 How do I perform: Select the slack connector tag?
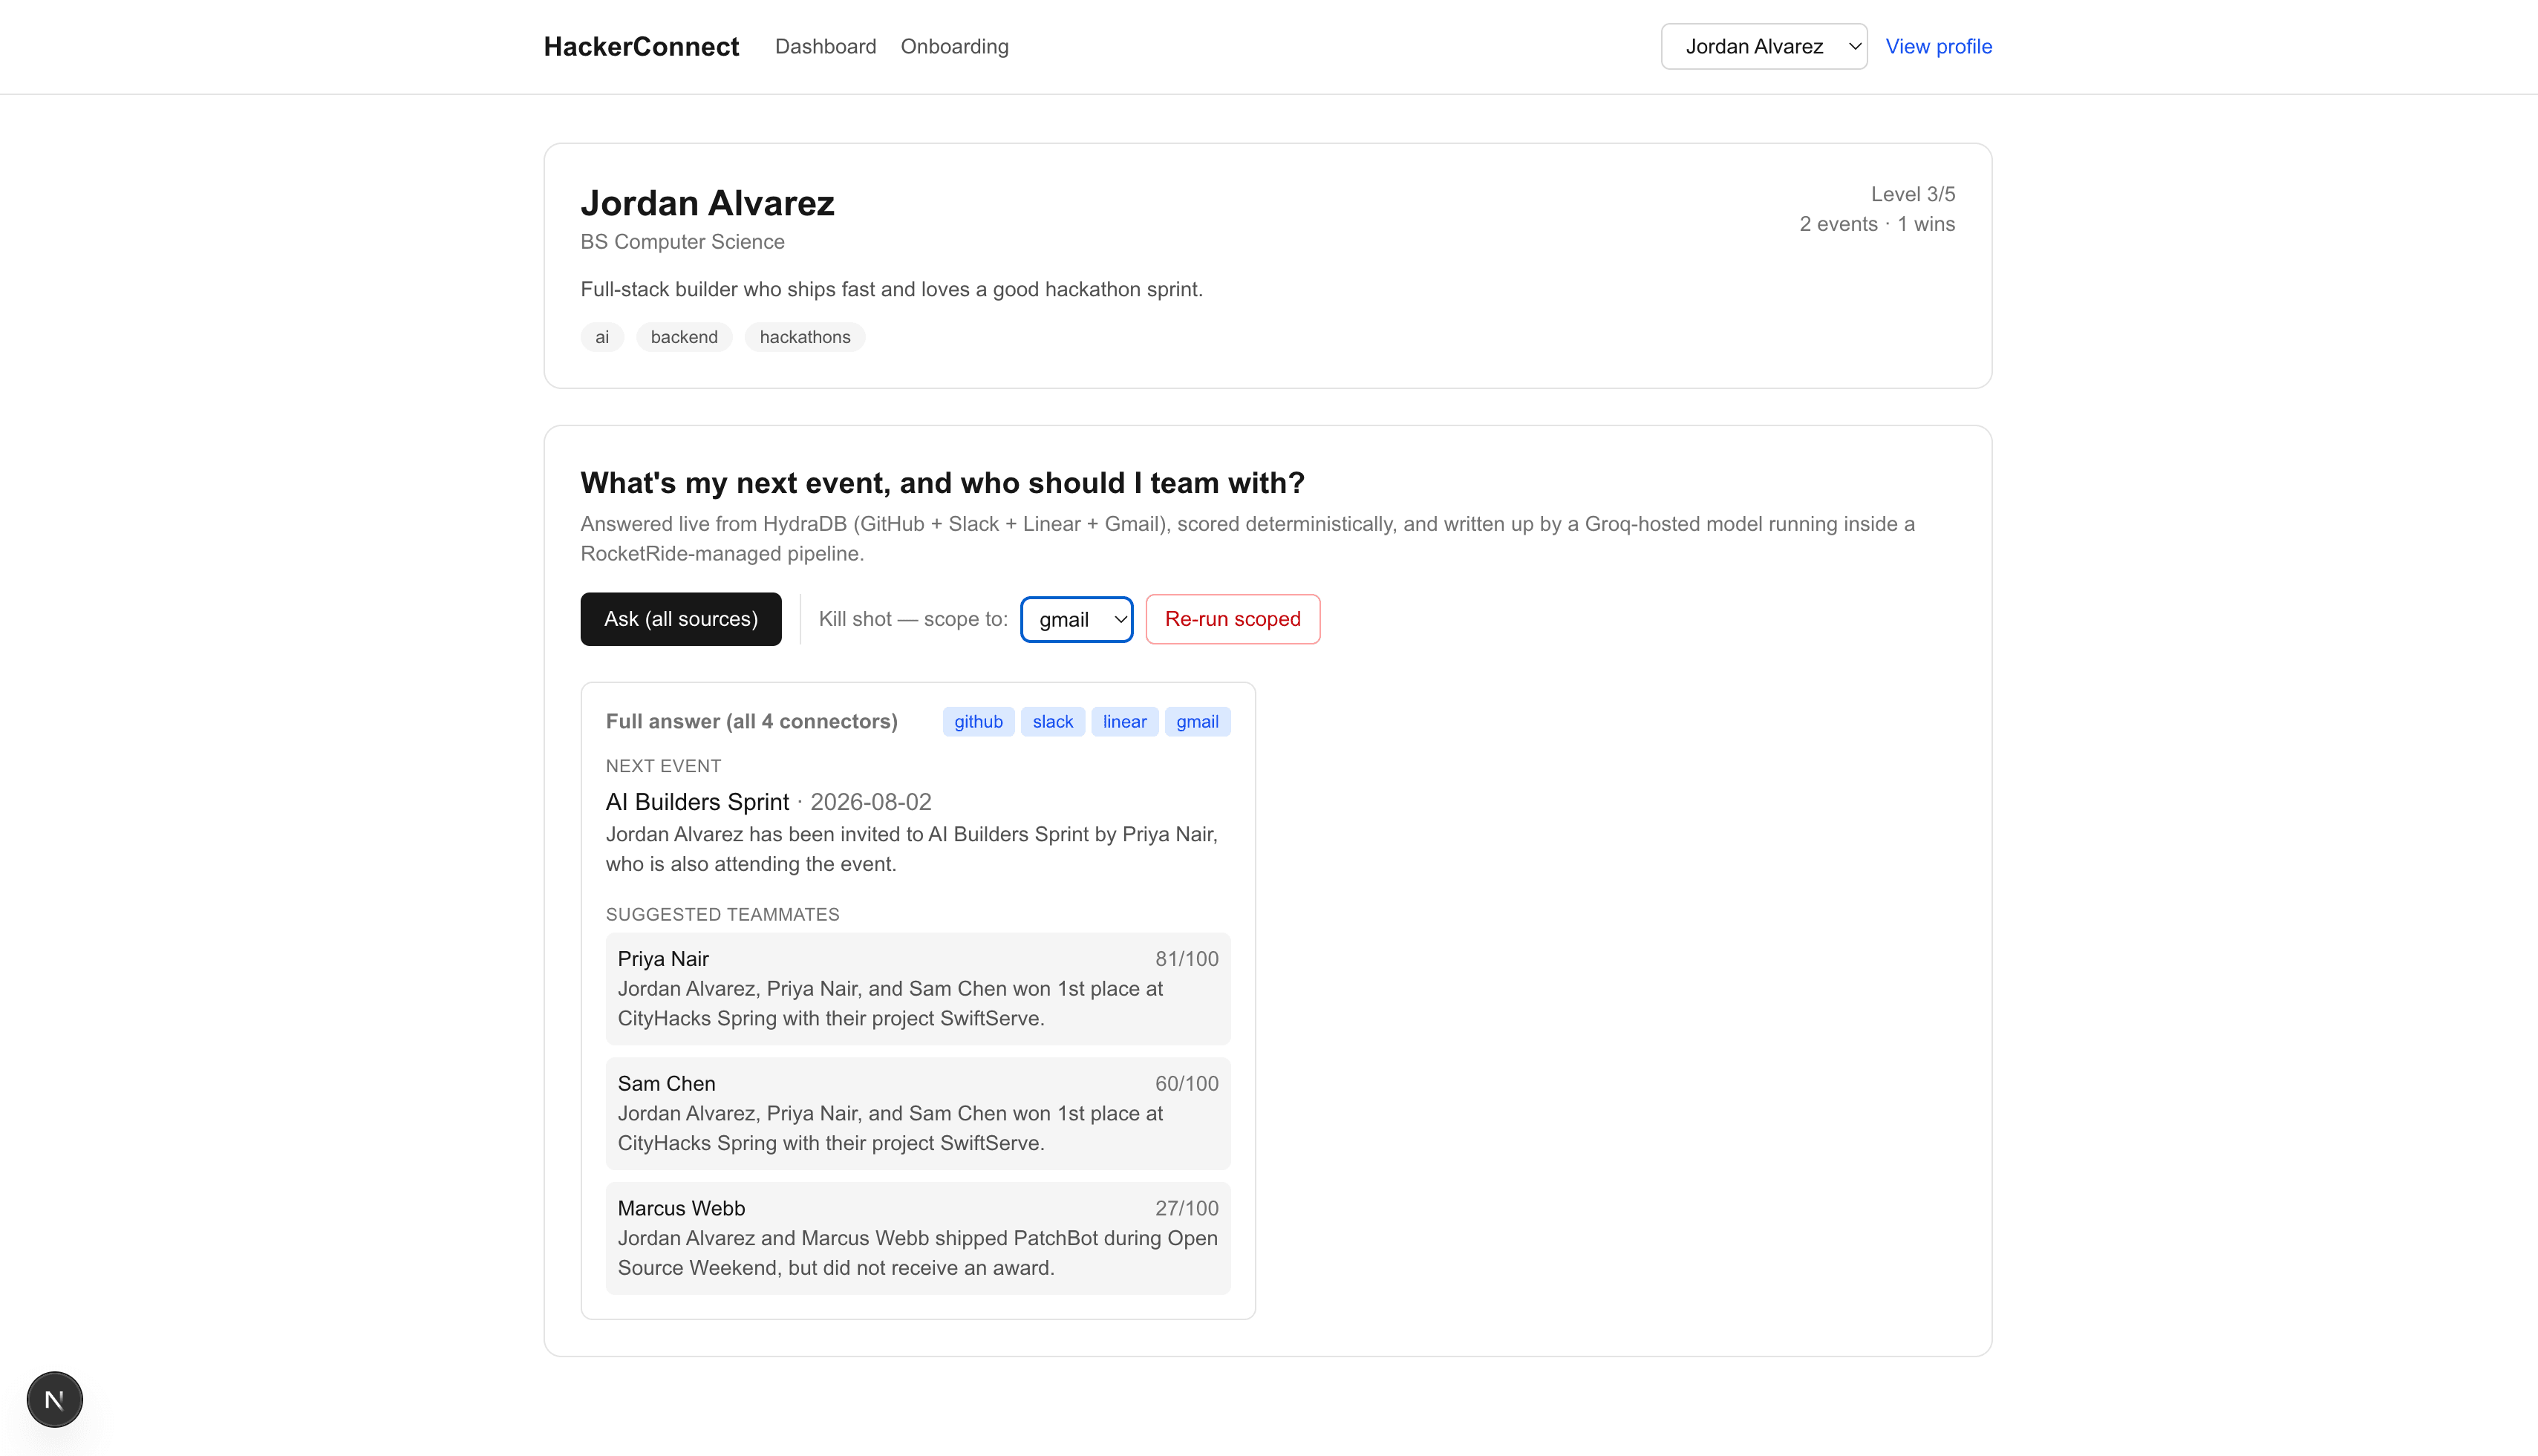(1052, 722)
